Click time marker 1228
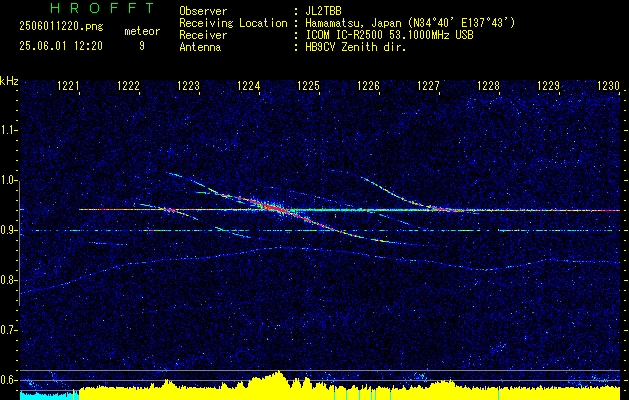 [x=489, y=86]
